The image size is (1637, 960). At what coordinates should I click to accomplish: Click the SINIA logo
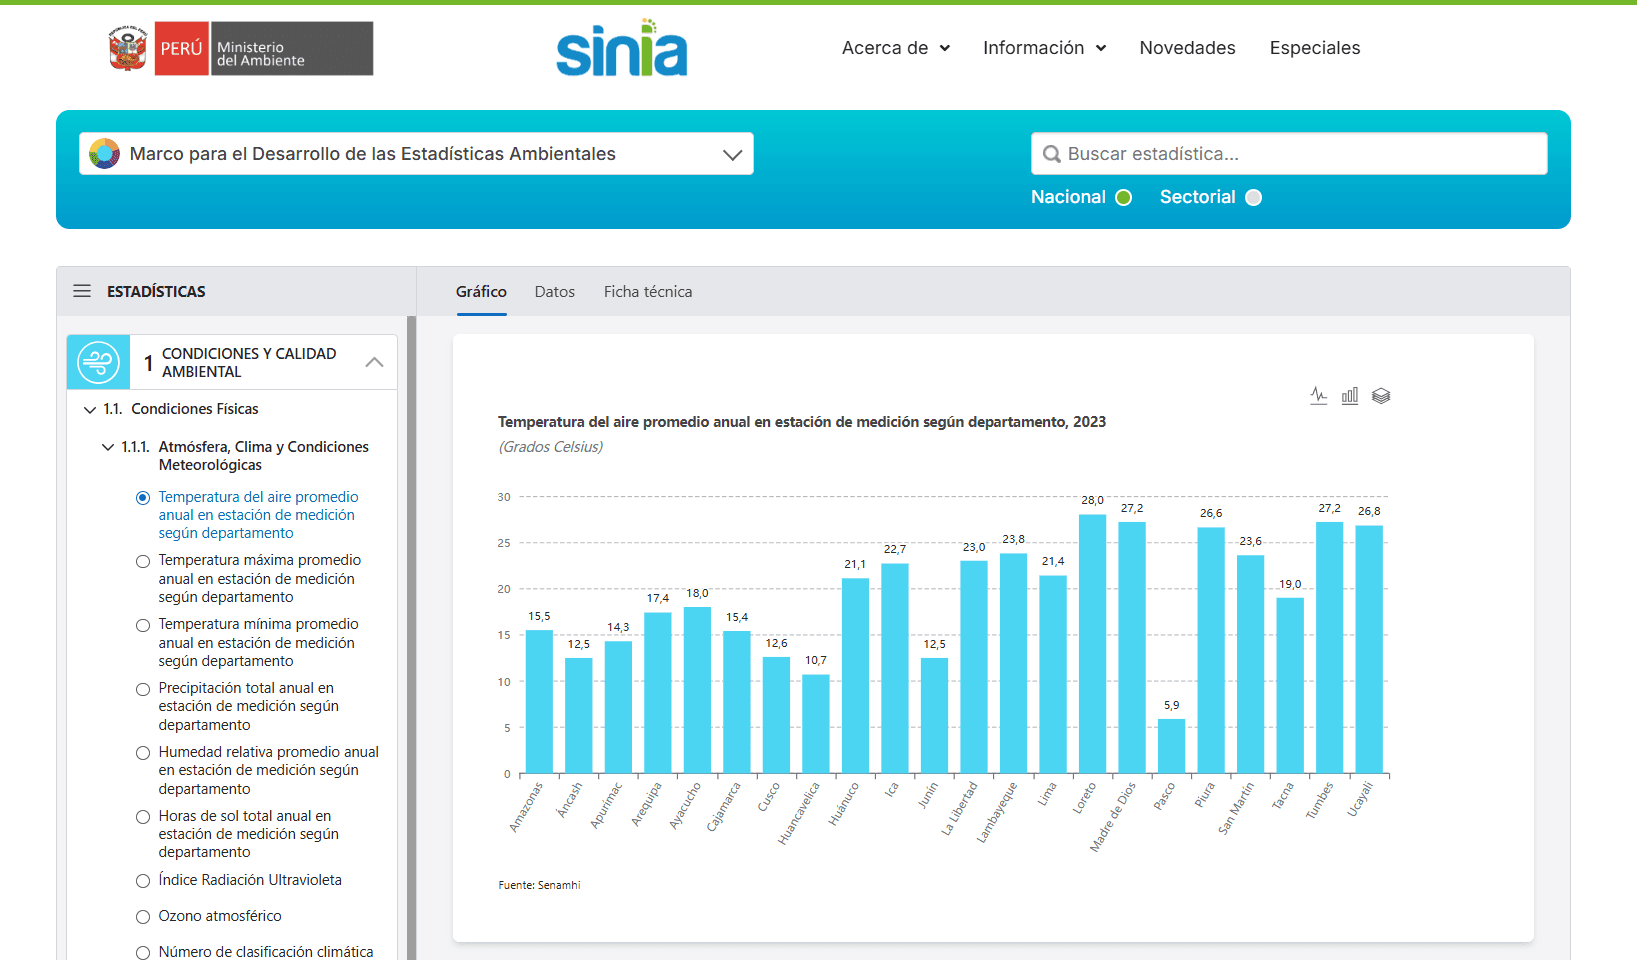tap(621, 49)
